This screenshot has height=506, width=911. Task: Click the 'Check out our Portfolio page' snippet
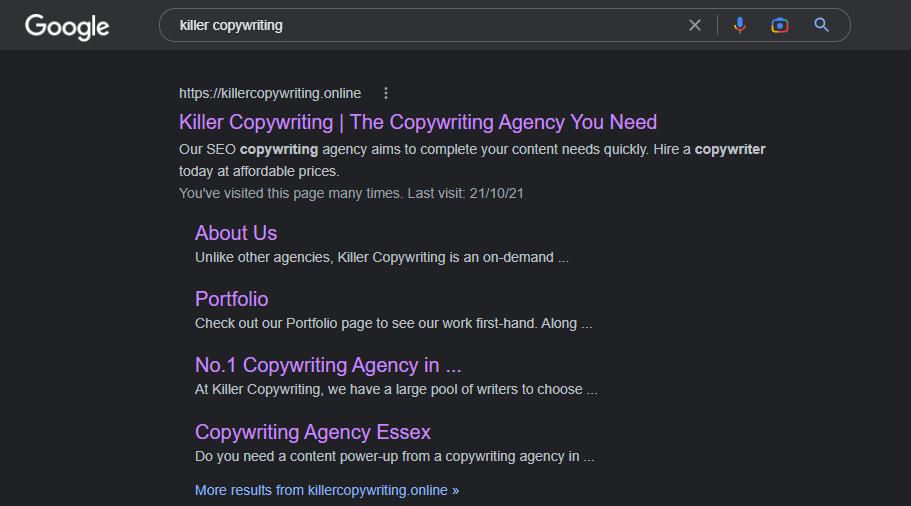(x=393, y=324)
